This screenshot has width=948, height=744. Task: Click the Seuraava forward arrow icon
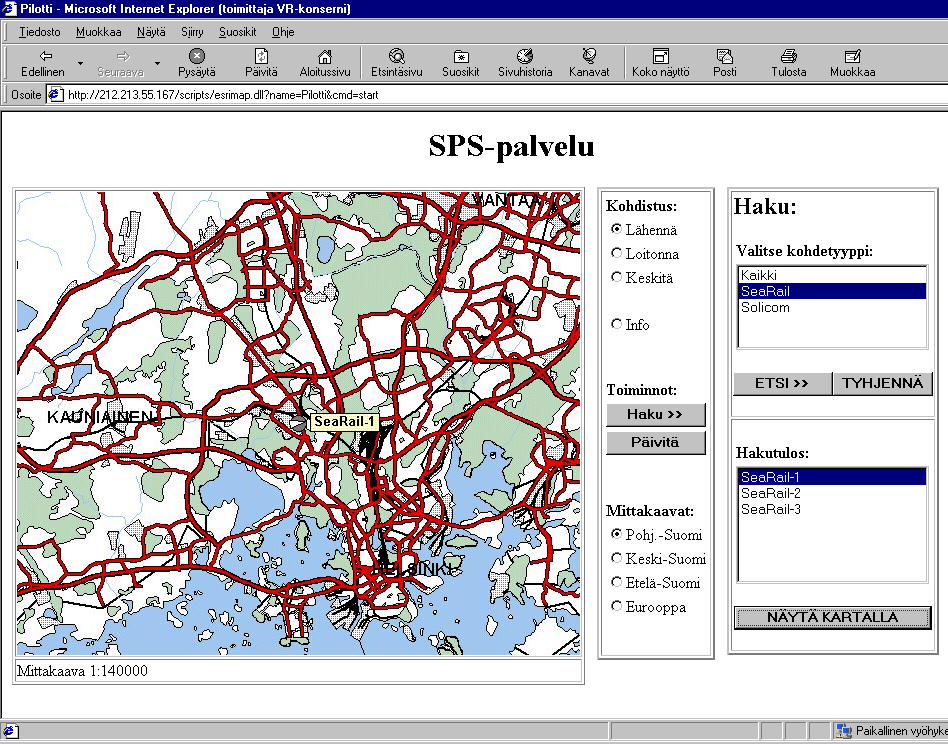tap(123, 56)
